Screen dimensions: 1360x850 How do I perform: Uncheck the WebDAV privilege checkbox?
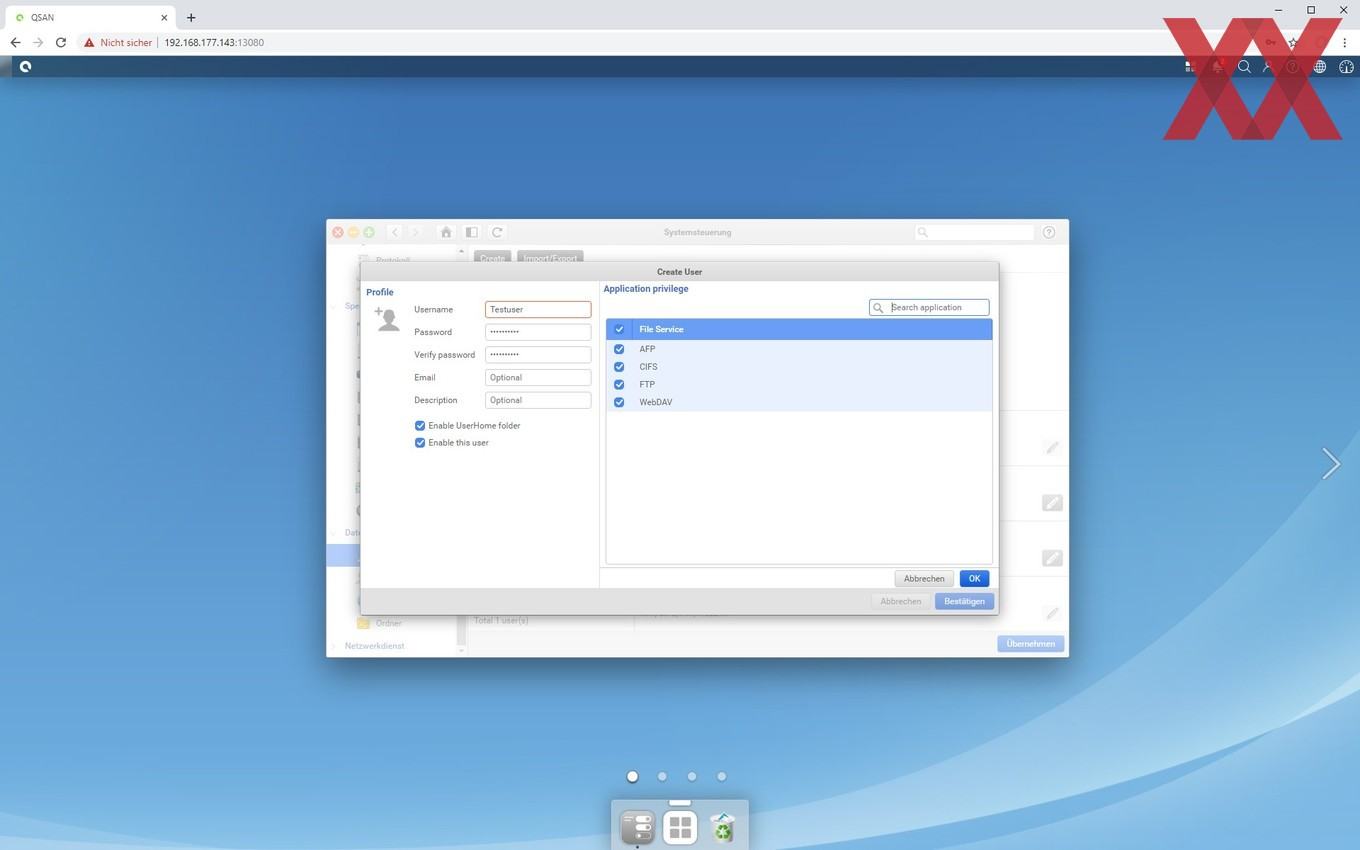click(619, 402)
